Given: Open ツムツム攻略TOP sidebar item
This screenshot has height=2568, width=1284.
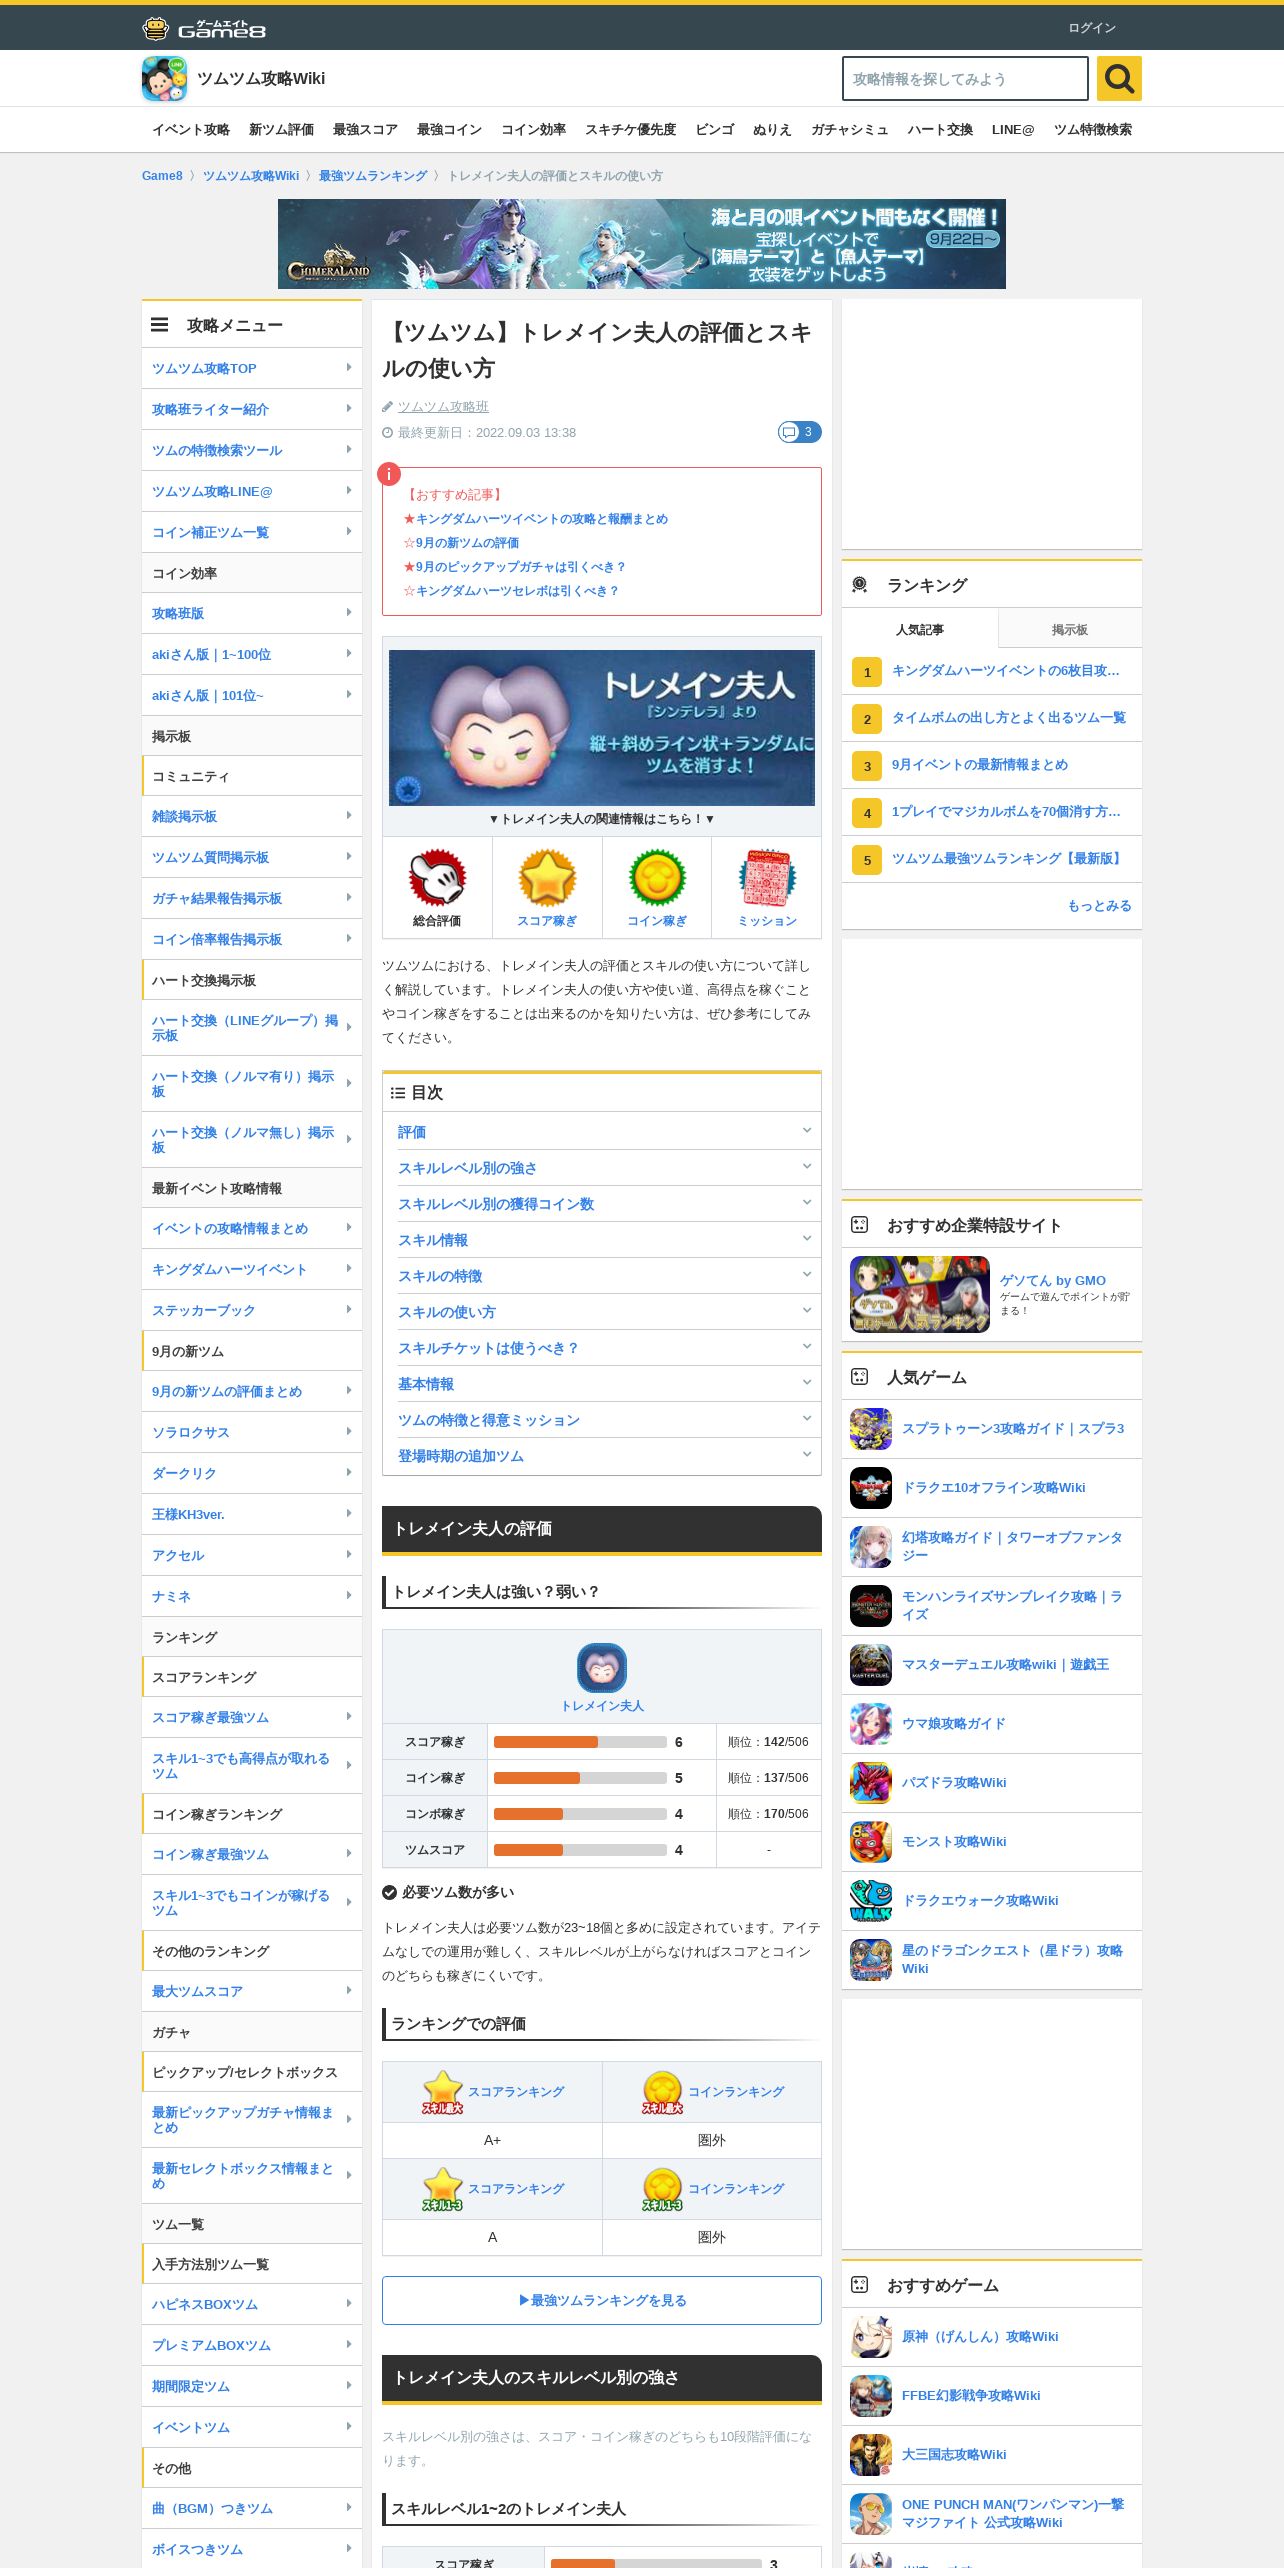Looking at the screenshot, I should tap(252, 368).
